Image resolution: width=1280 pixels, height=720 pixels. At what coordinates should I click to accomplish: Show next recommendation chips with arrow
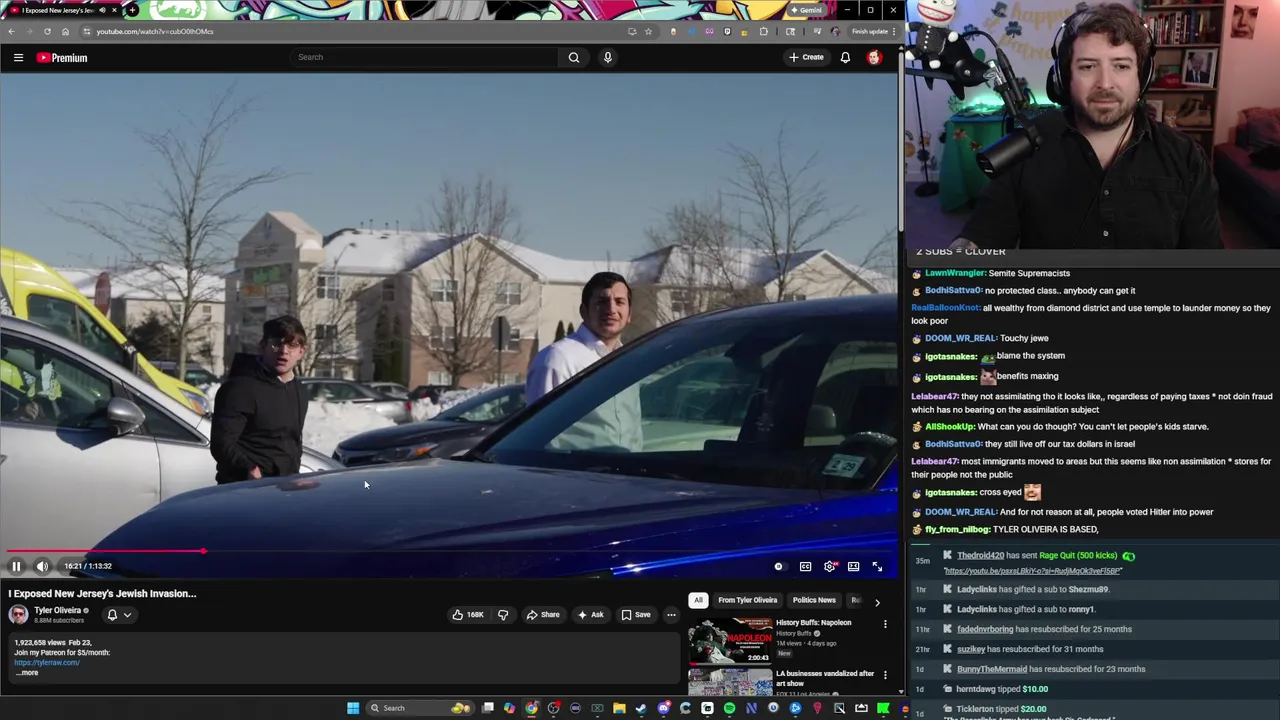click(x=877, y=602)
